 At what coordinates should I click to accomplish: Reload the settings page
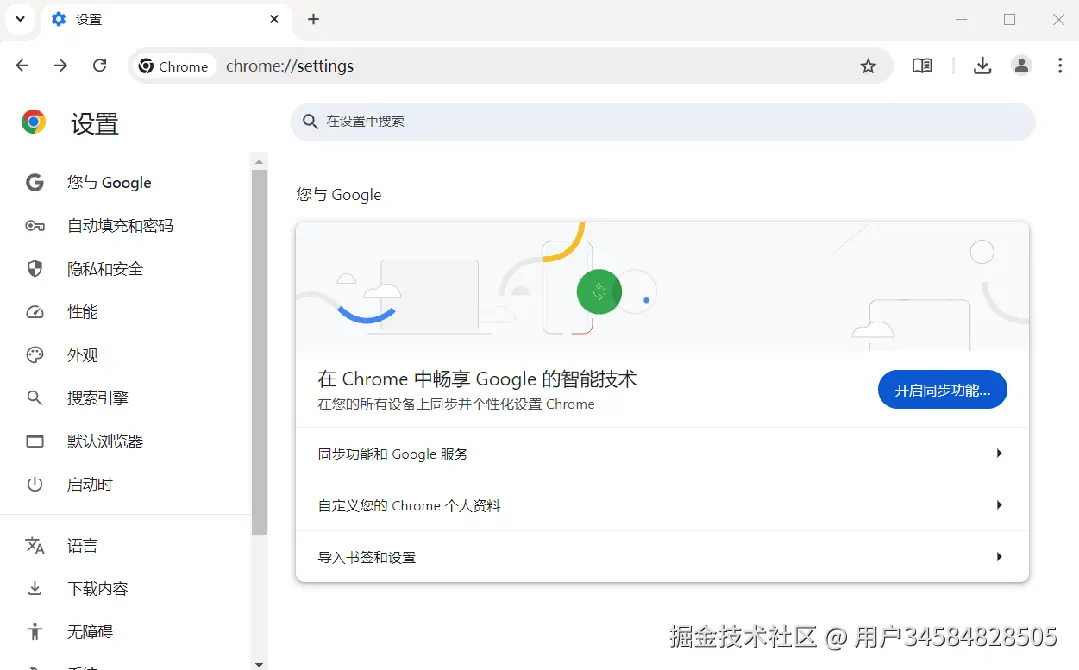click(100, 65)
